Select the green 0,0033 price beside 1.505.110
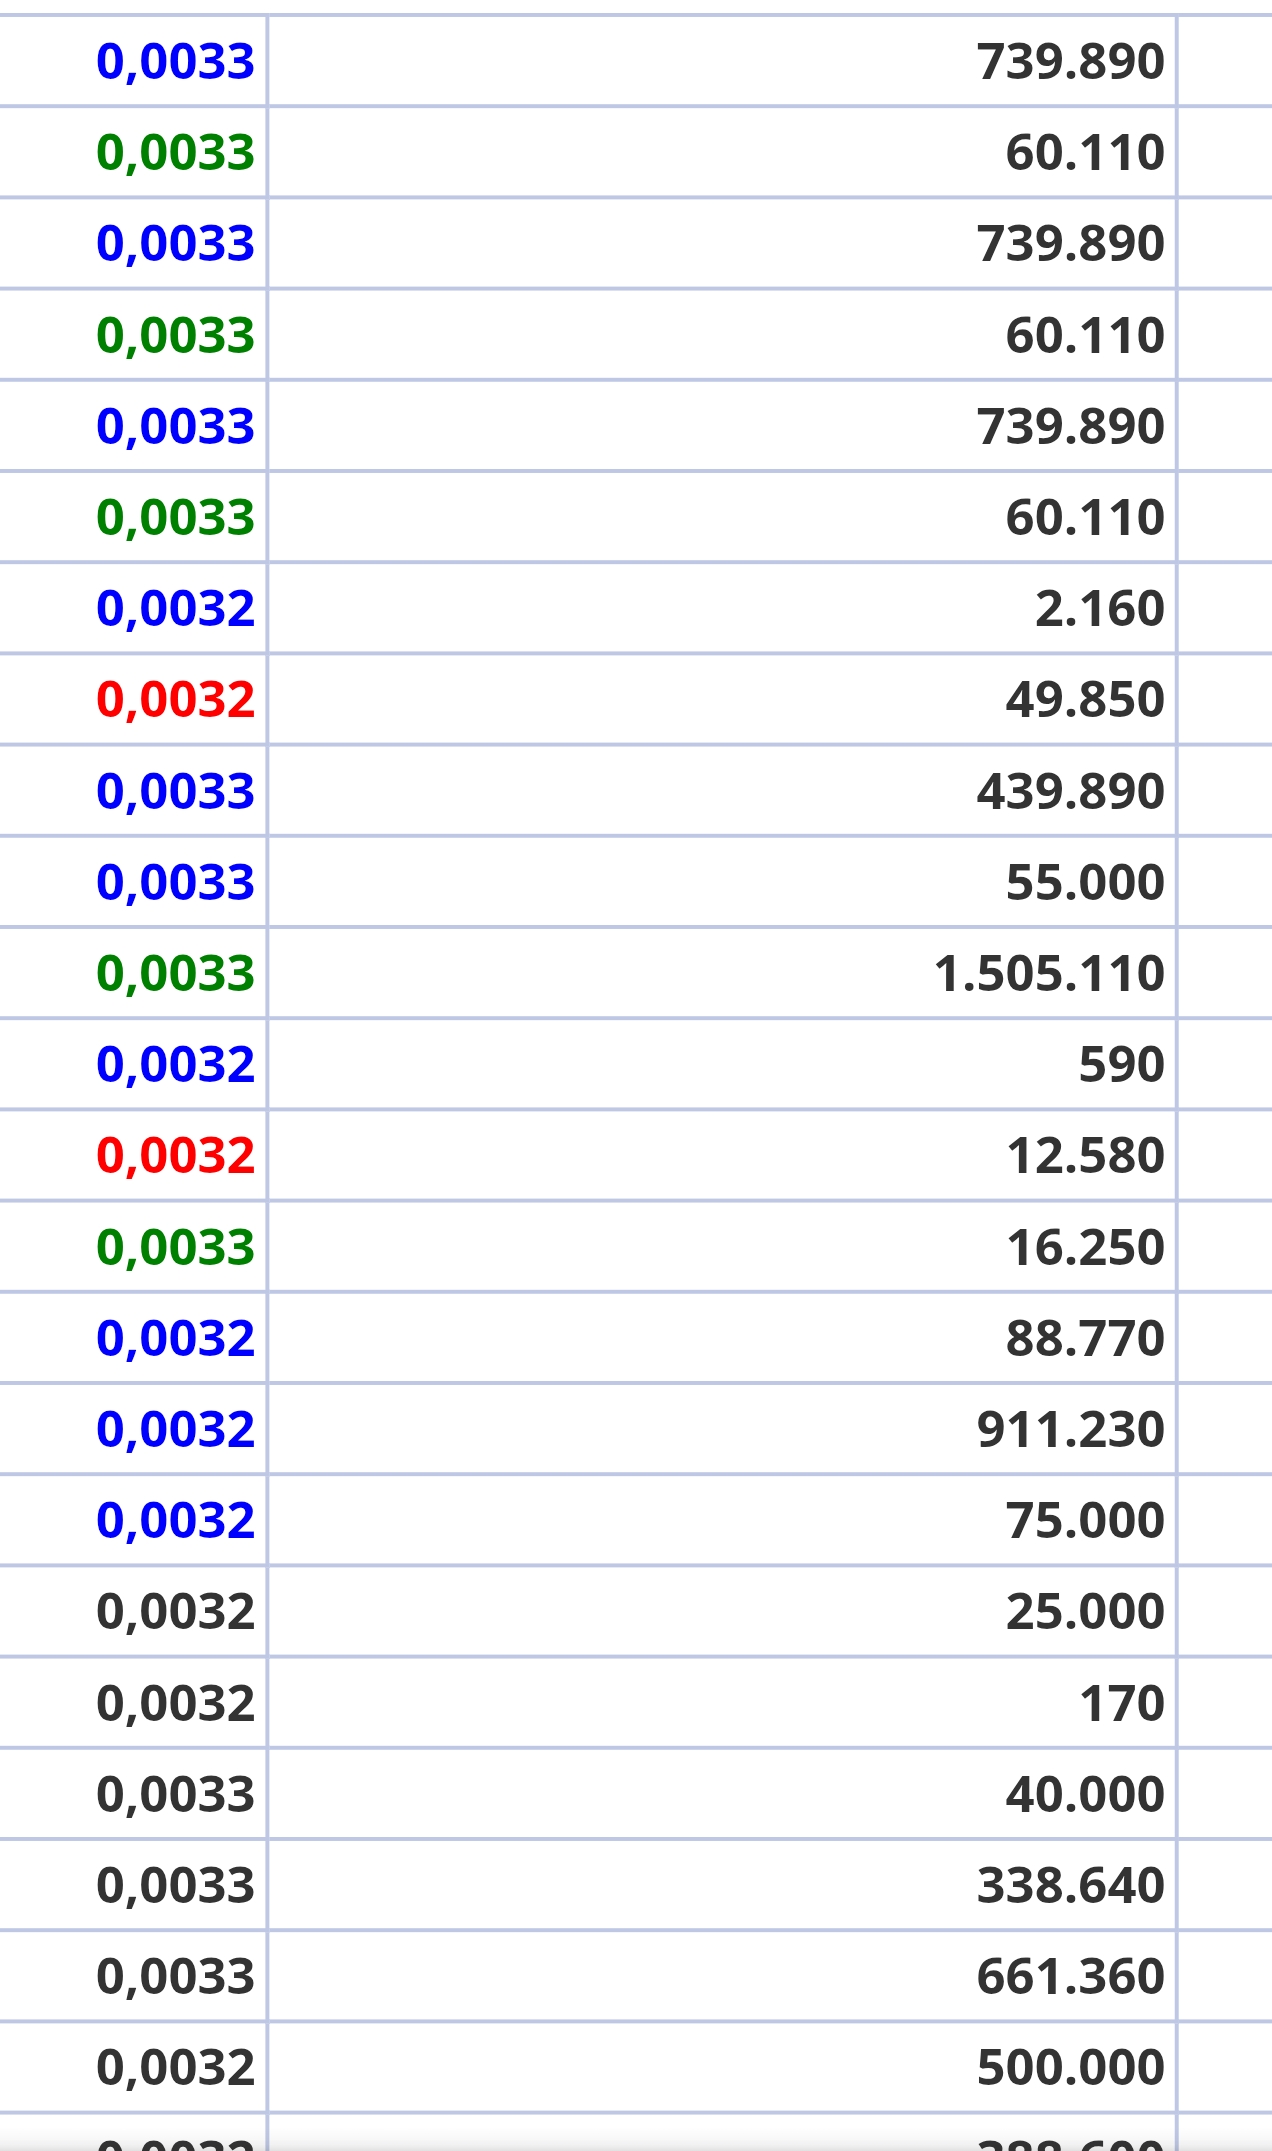1272x2151 pixels. pyautogui.click(x=176, y=973)
